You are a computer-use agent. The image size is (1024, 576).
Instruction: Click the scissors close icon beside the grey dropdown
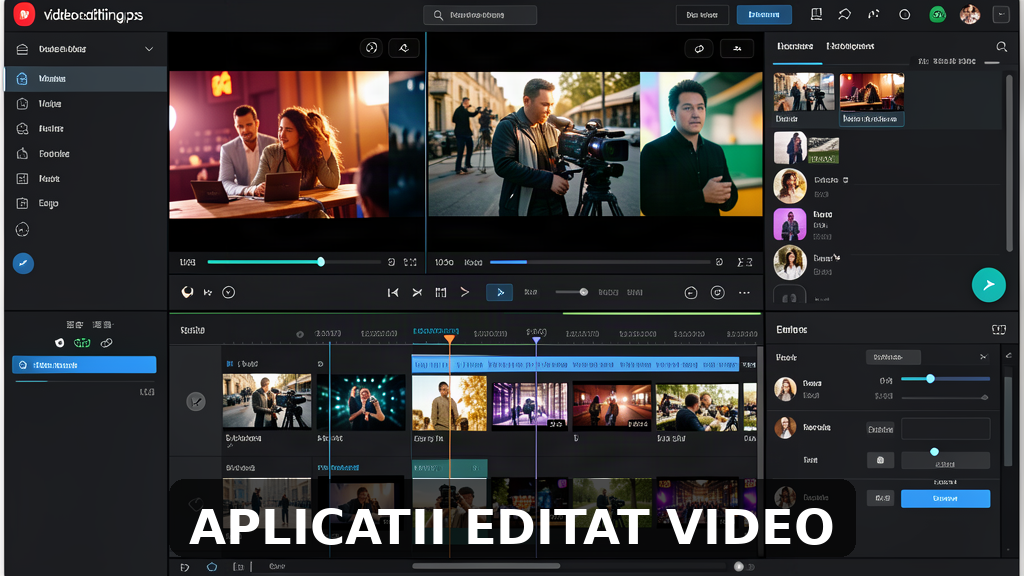[x=984, y=357]
